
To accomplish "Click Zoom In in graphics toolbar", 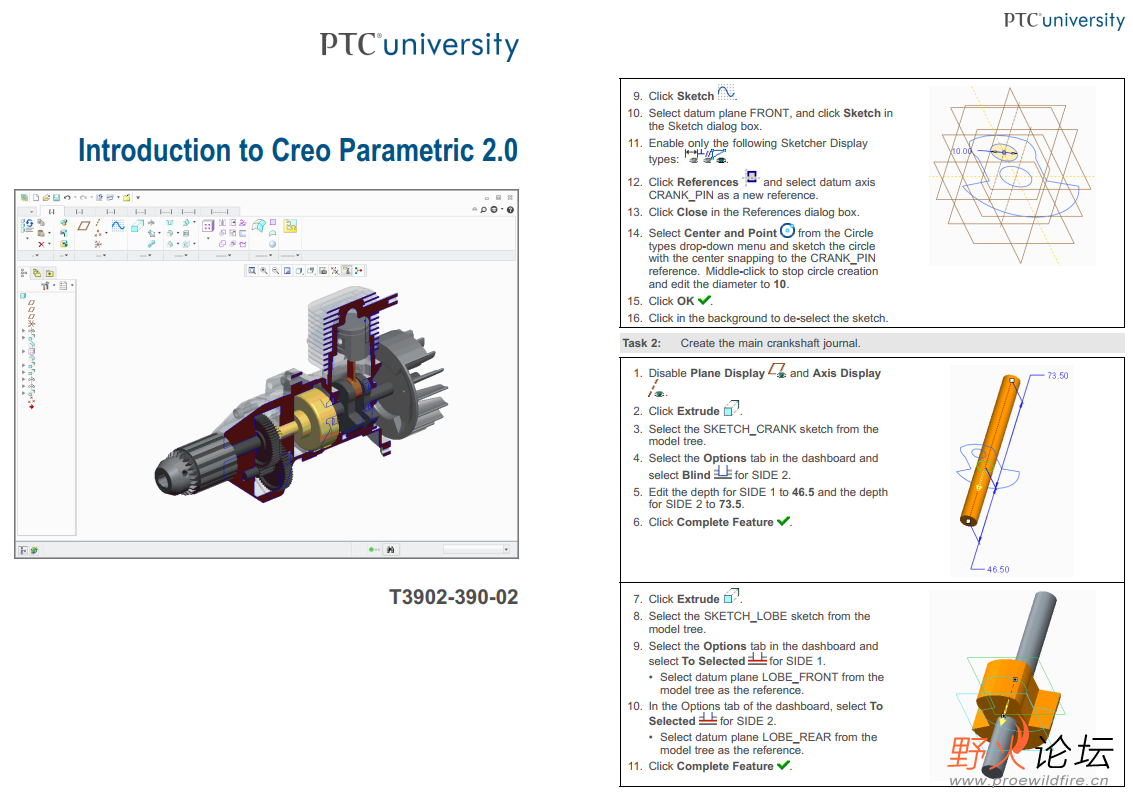I will [264, 270].
